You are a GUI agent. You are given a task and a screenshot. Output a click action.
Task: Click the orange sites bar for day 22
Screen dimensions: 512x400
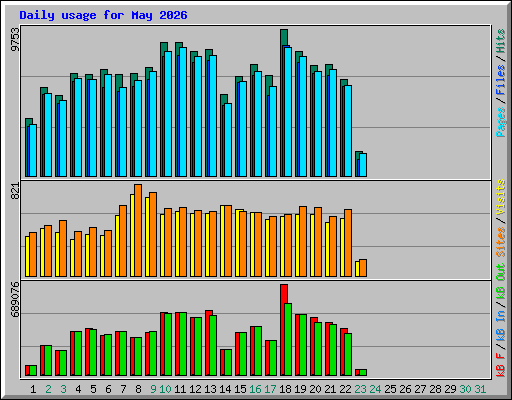tap(348, 243)
